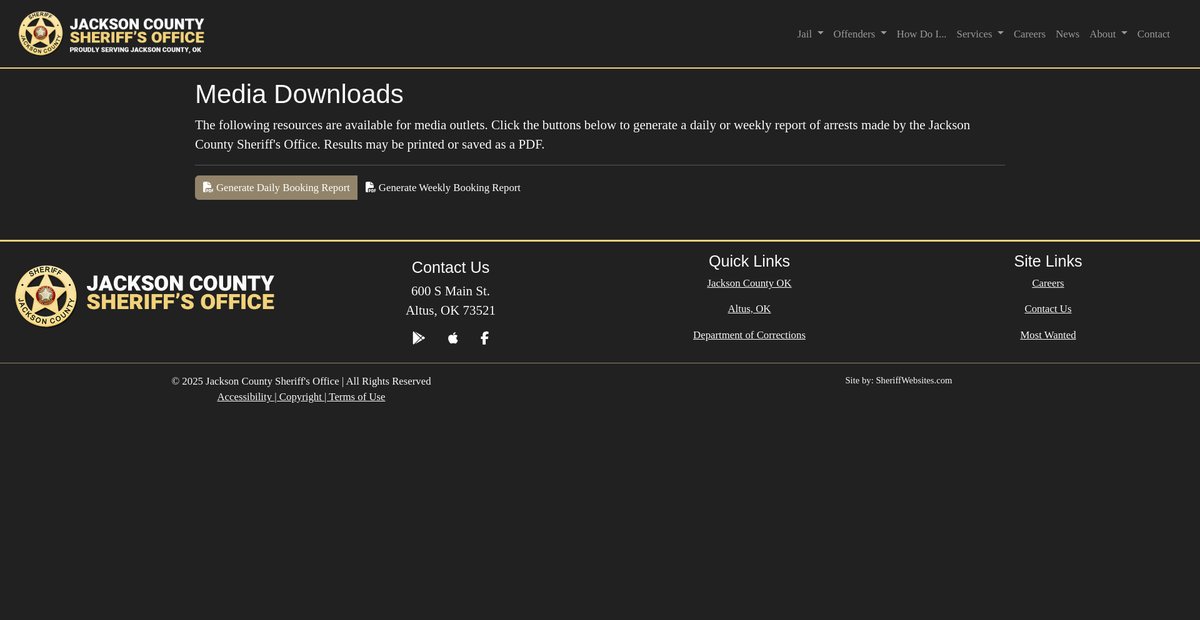Open the Altus, OK quick link
Image resolution: width=1200 pixels, height=620 pixels.
click(x=749, y=309)
